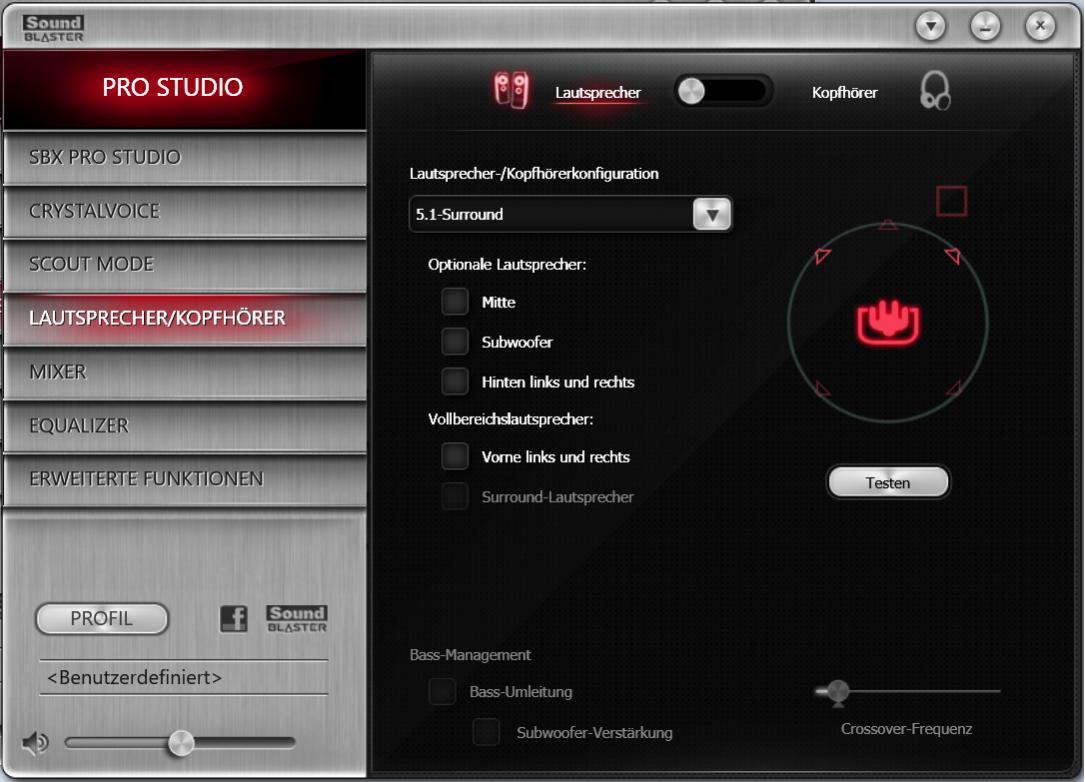Click the rear-left speaker triangle in the diagram
This screenshot has width=1085, height=782.
point(822,388)
